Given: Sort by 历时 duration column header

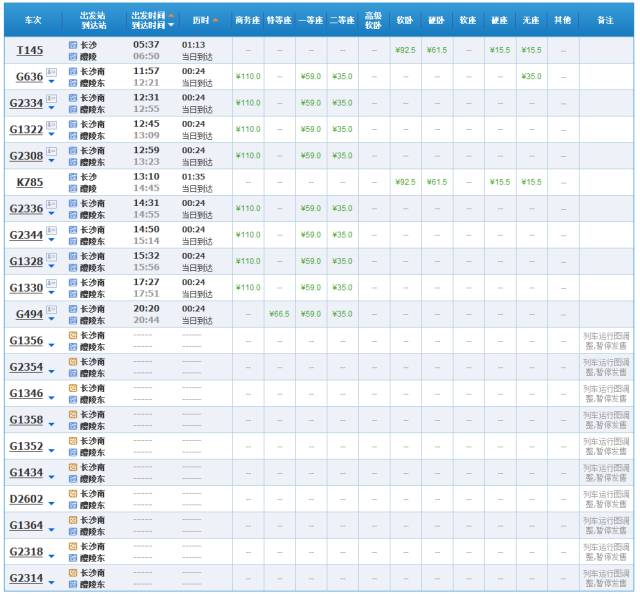Looking at the screenshot, I should [x=200, y=20].
